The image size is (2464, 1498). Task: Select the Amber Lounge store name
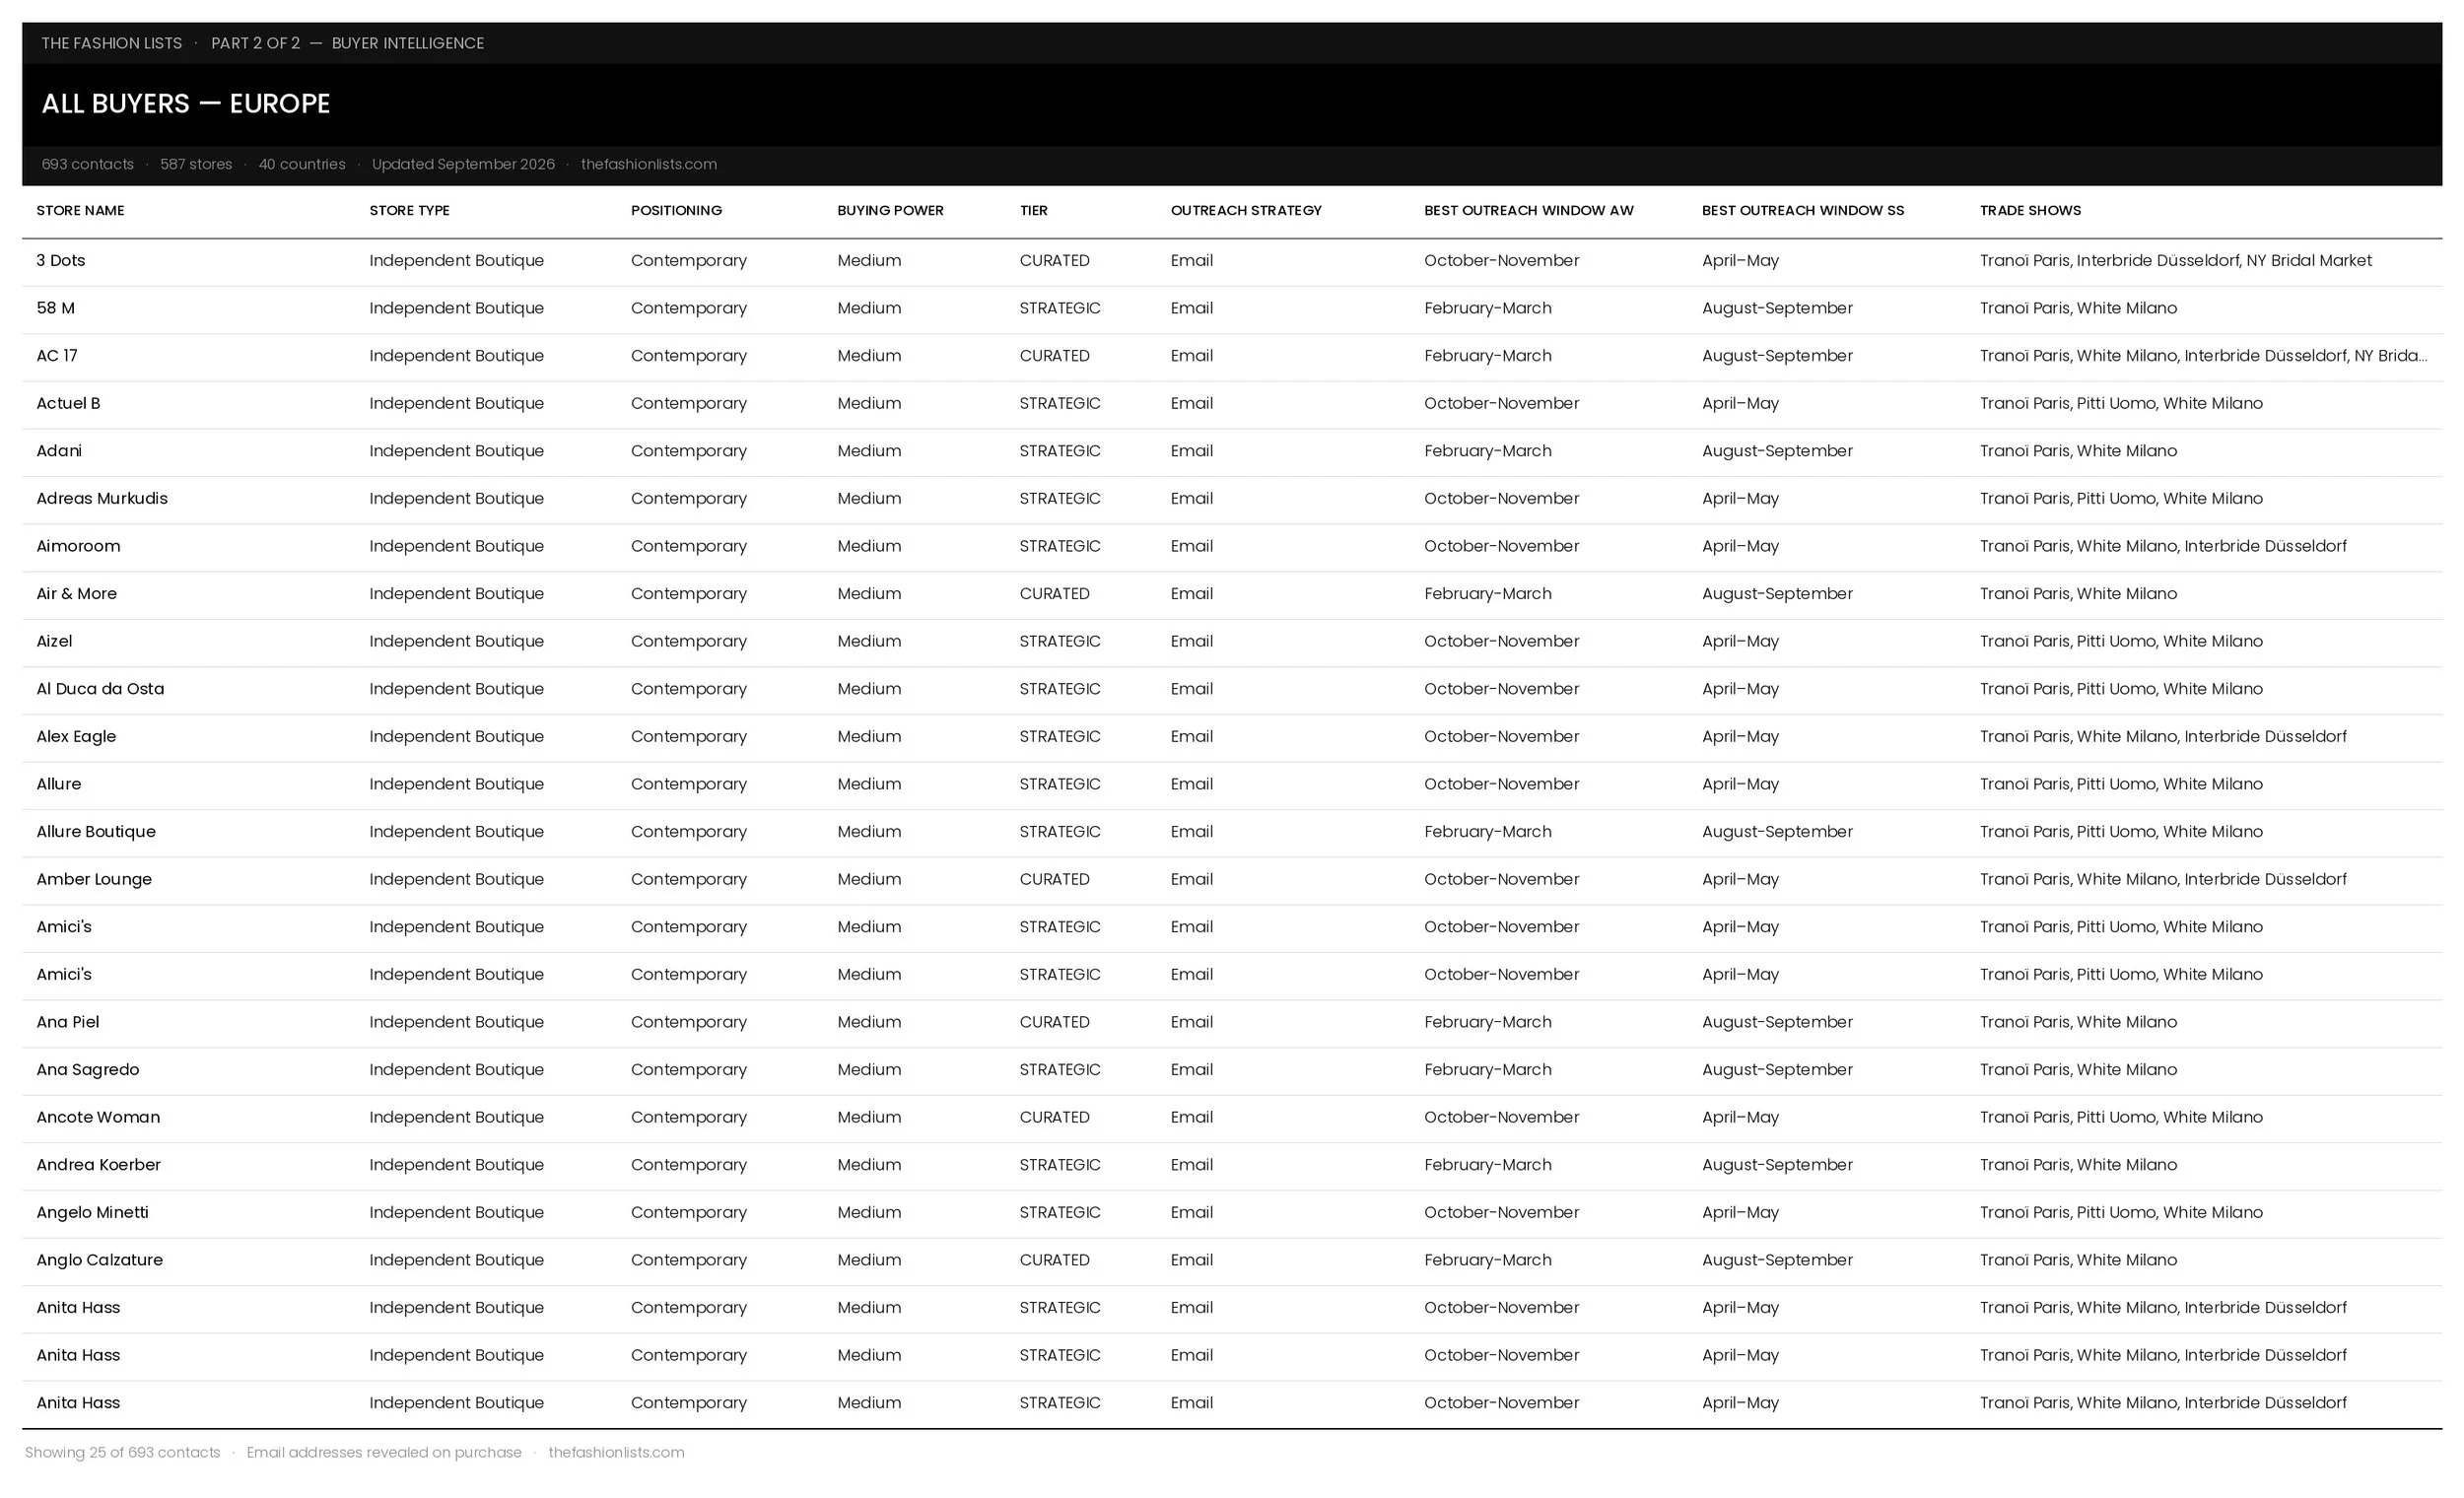pyautogui.click(x=94, y=879)
